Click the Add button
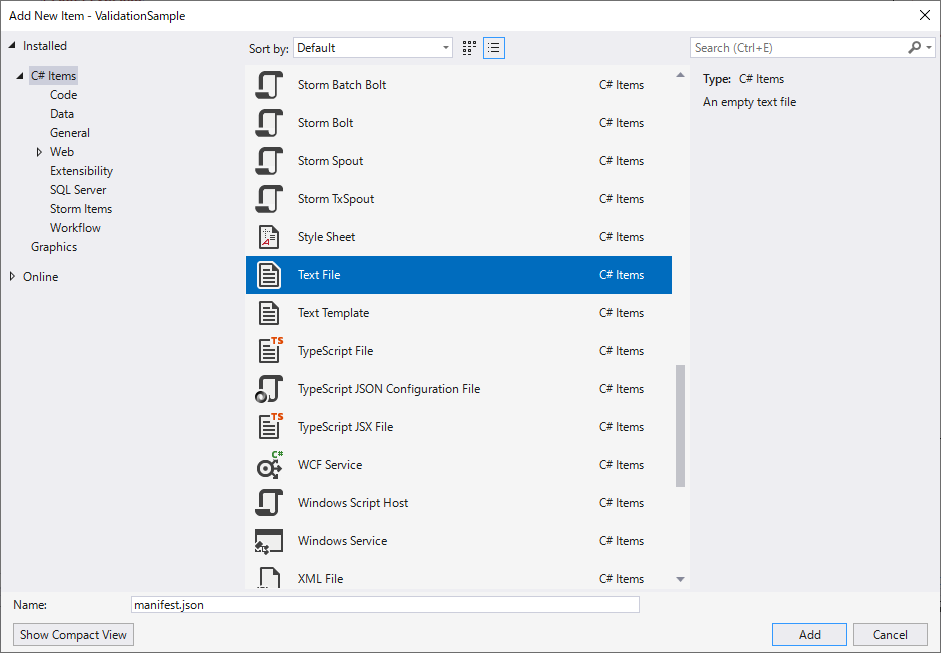 809,635
